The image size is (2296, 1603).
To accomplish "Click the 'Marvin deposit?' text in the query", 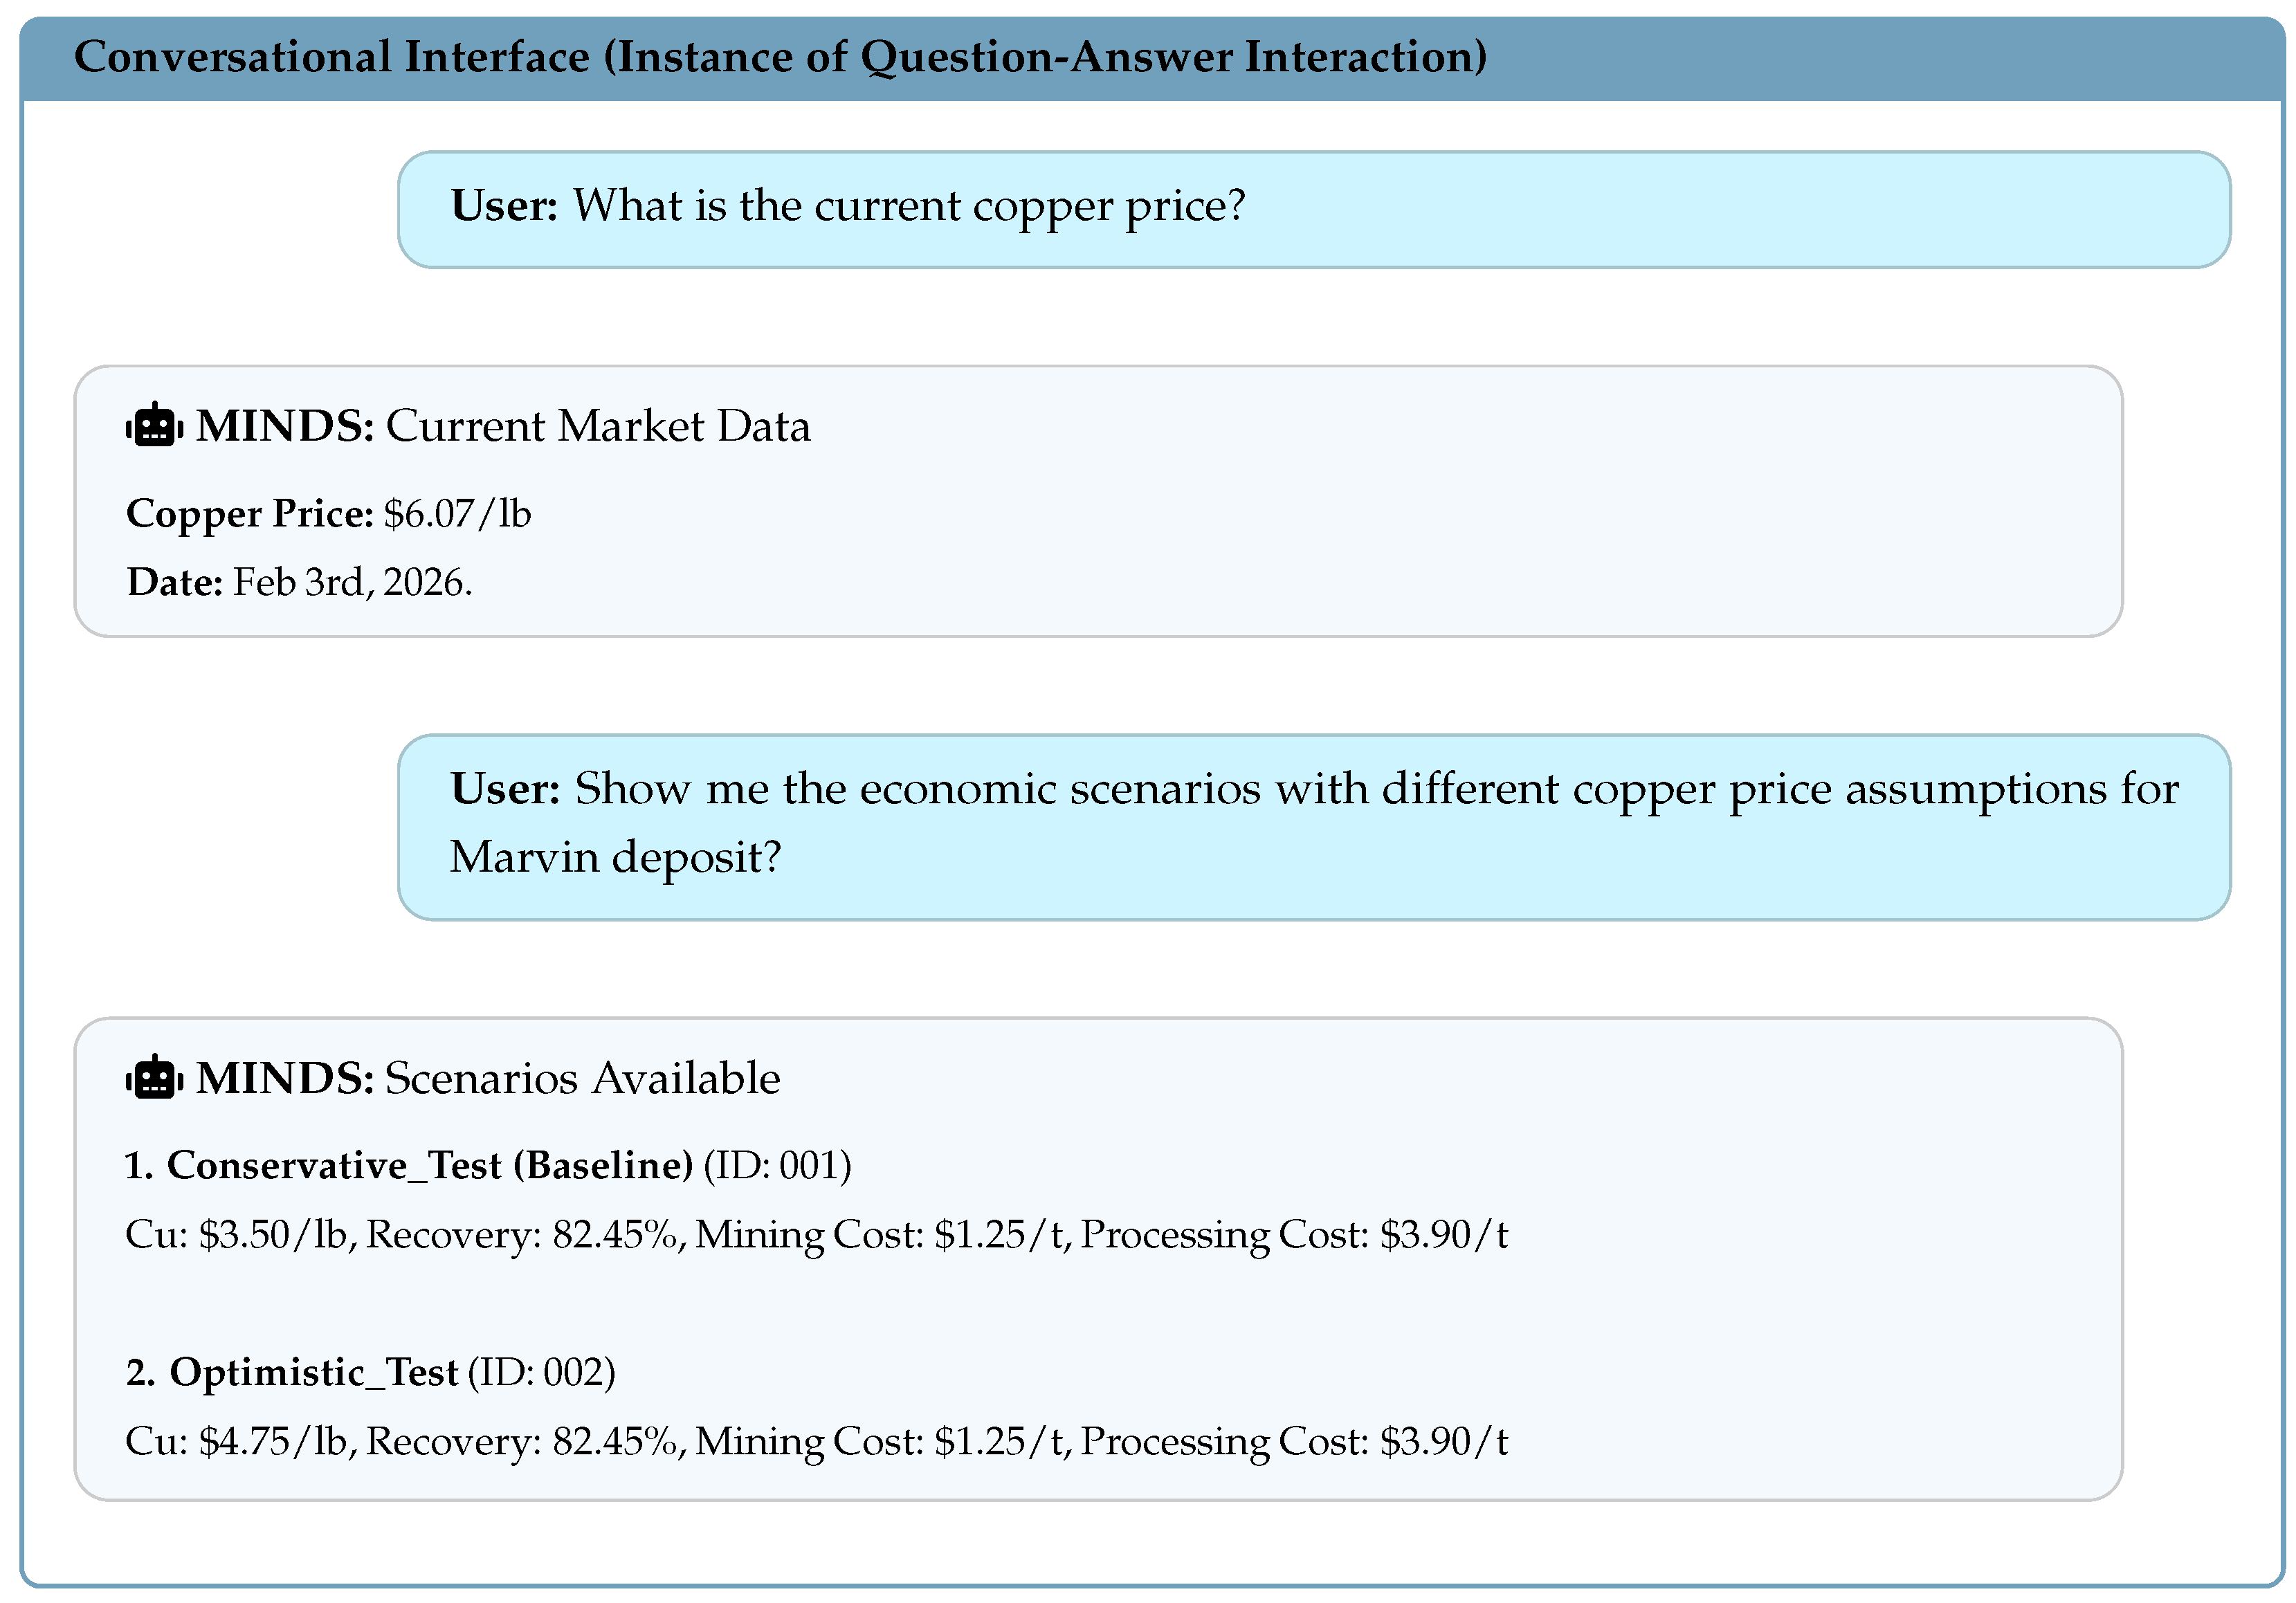I will point(615,858).
